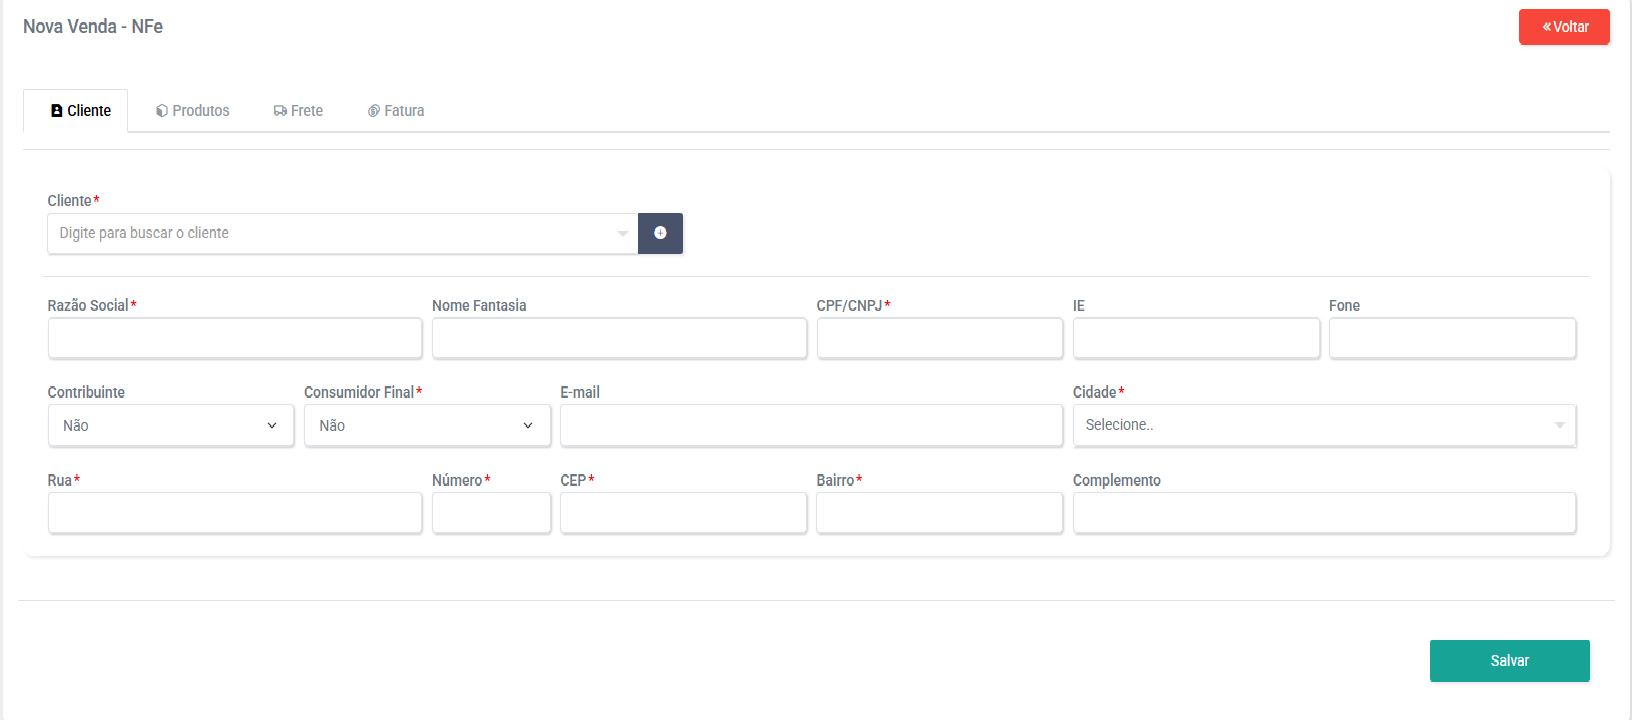The width and height of the screenshot is (1632, 720).
Task: Switch to the Produtos tab
Action: [x=192, y=110]
